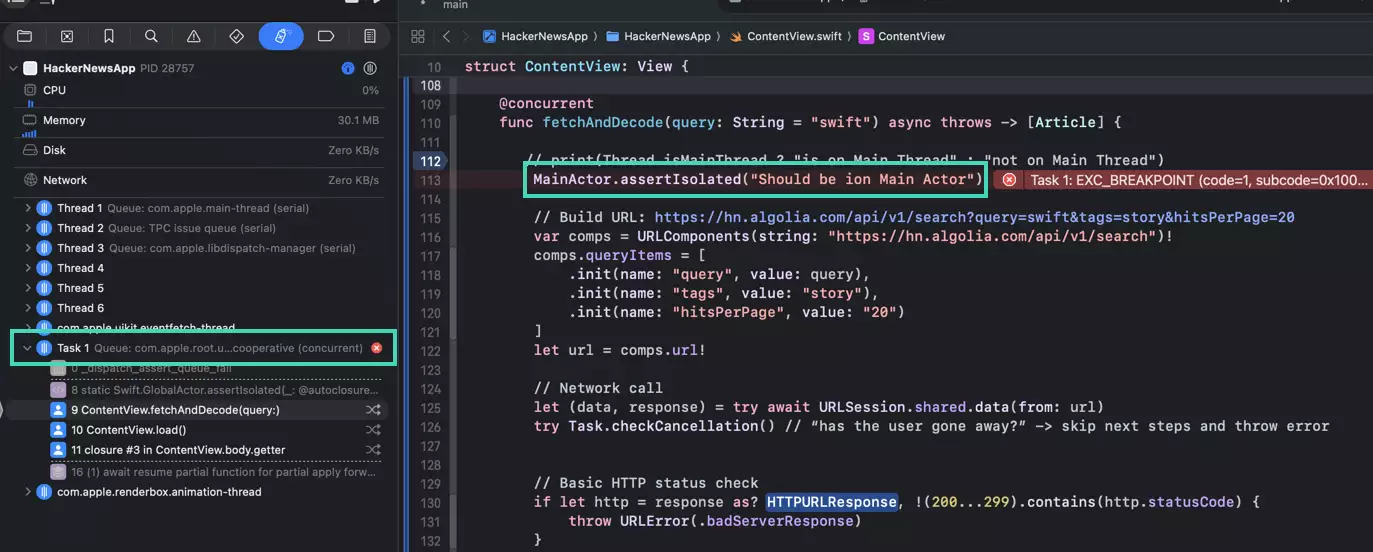
Task: Click the CPU 0% value
Action: [x=370, y=90]
